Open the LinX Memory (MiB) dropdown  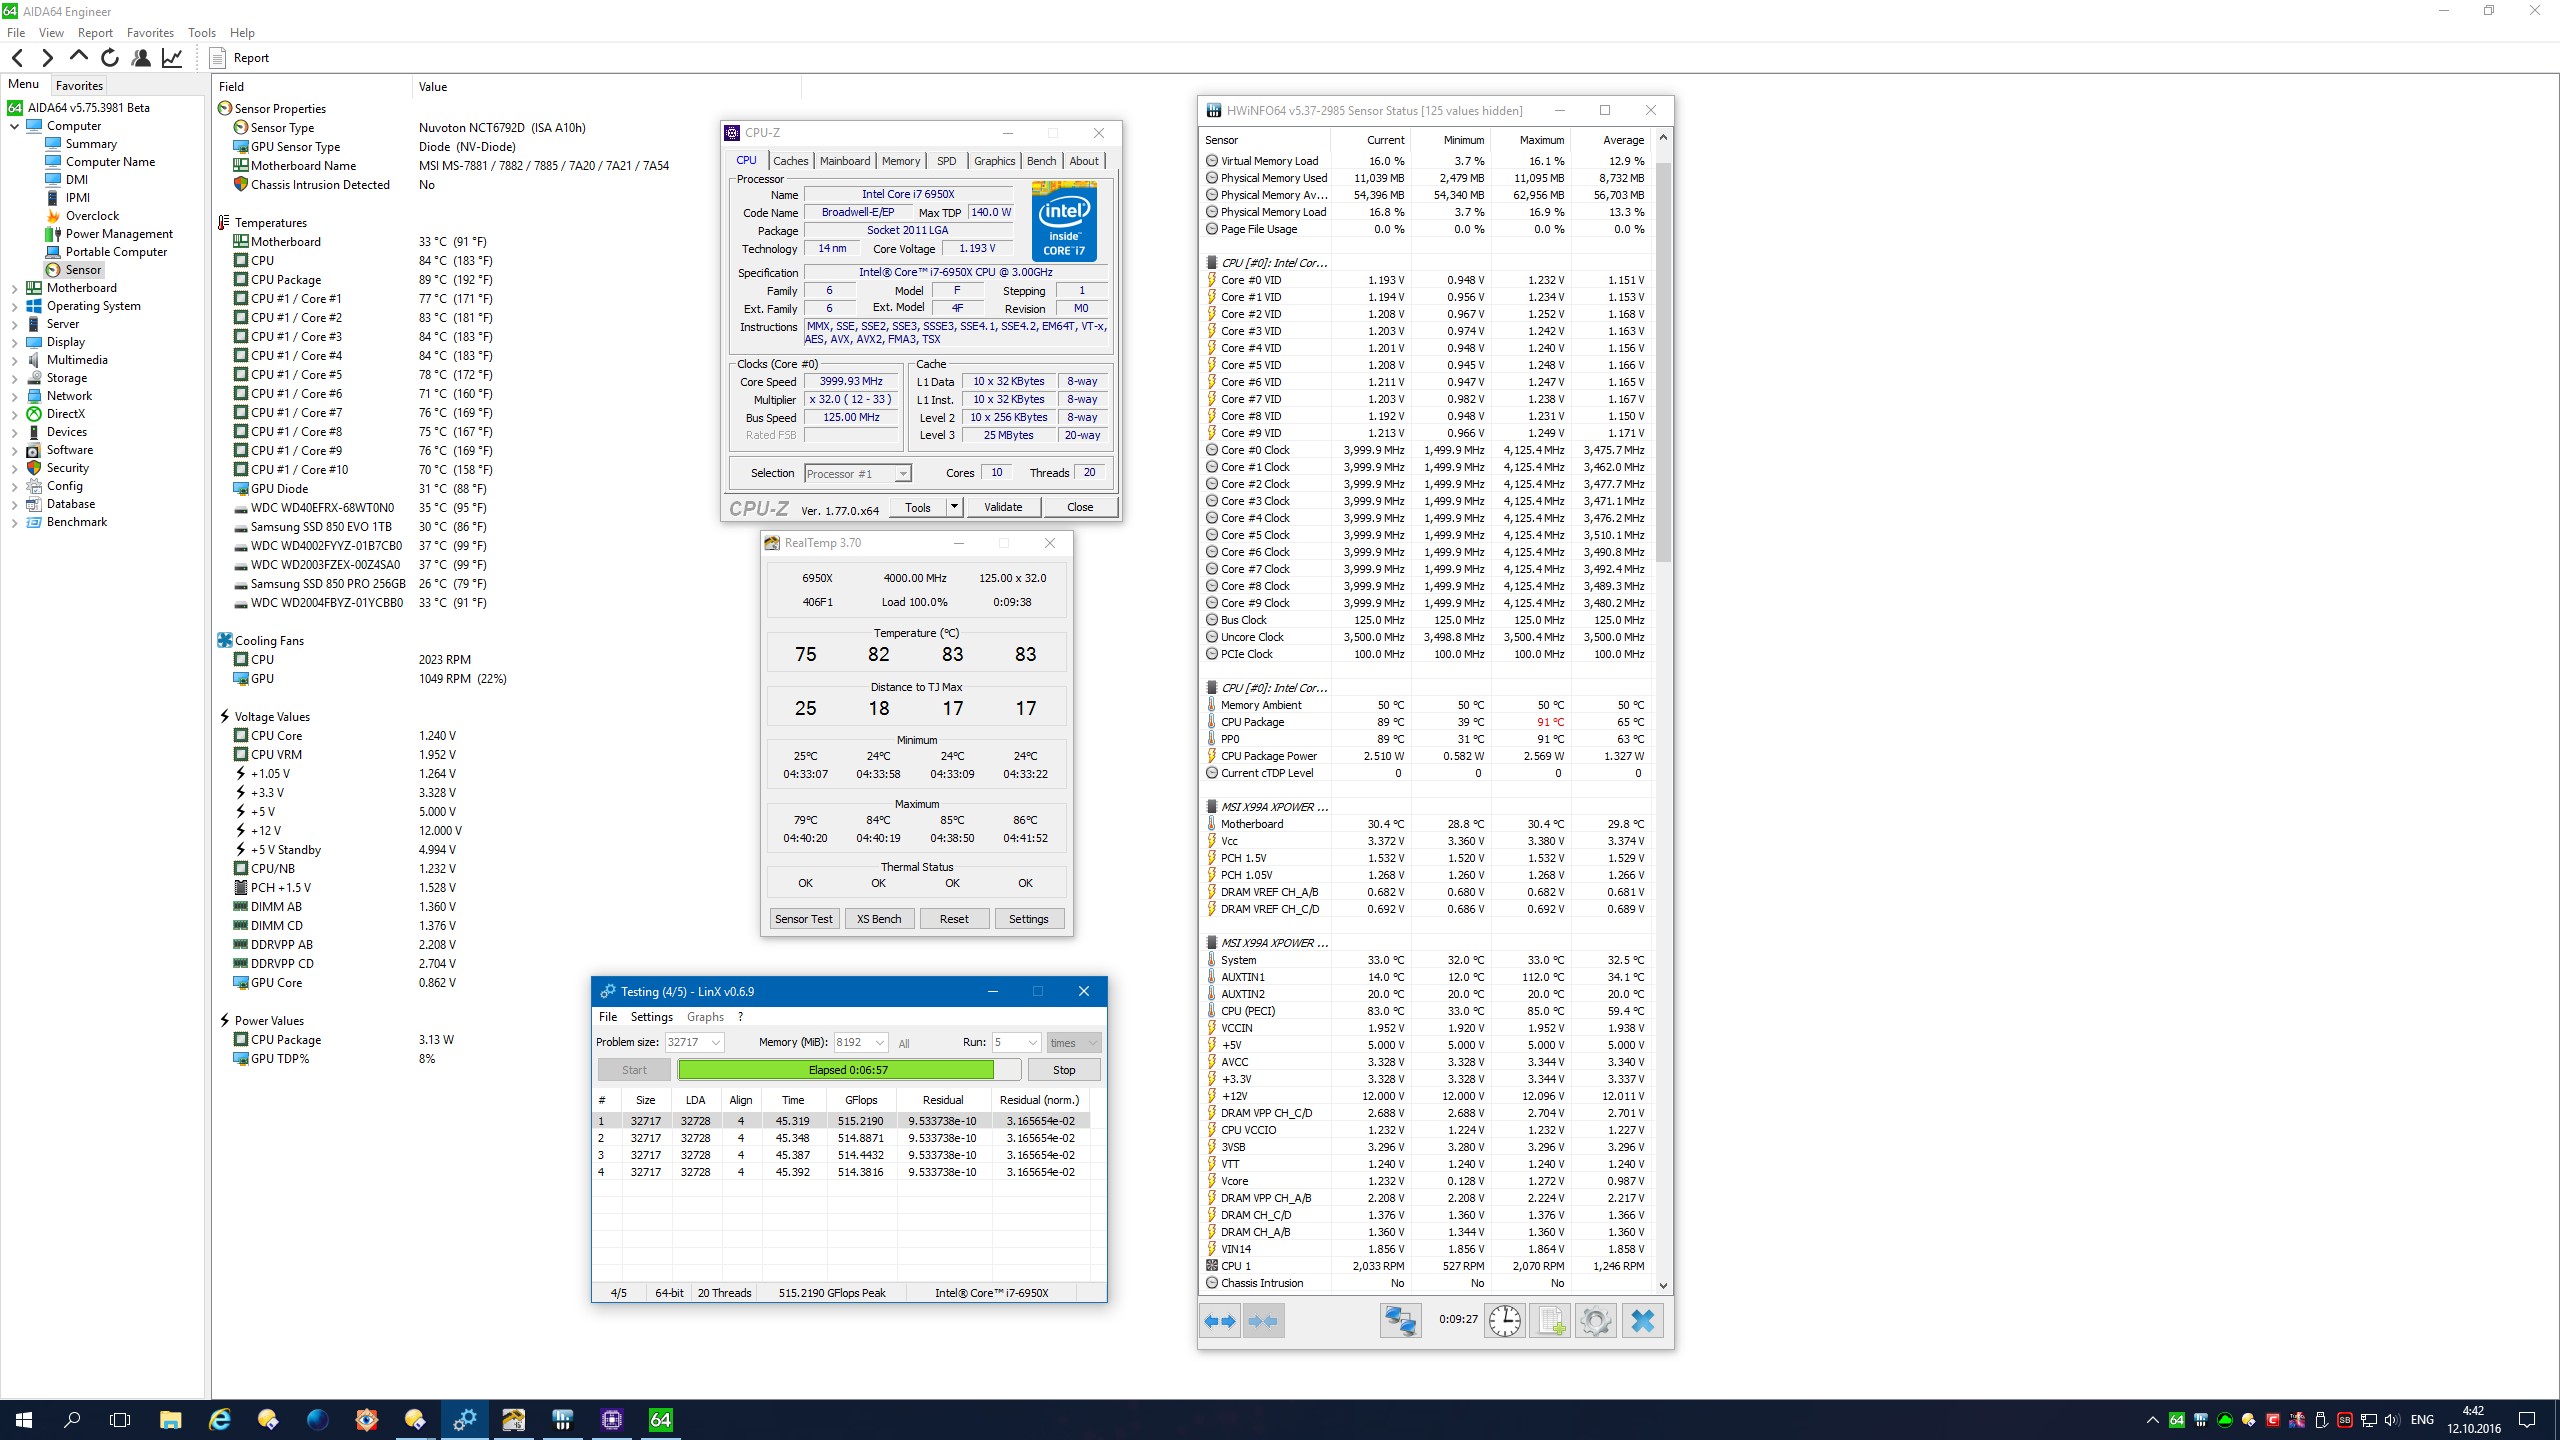tap(879, 1042)
